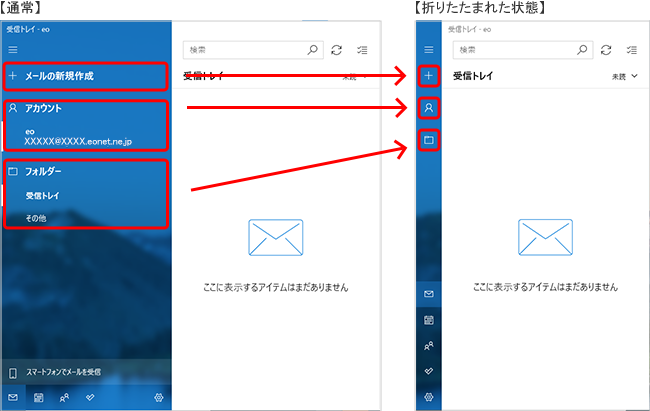Click hamburger menu in expanded Mail window
This screenshot has width=650, height=411.
point(13,50)
